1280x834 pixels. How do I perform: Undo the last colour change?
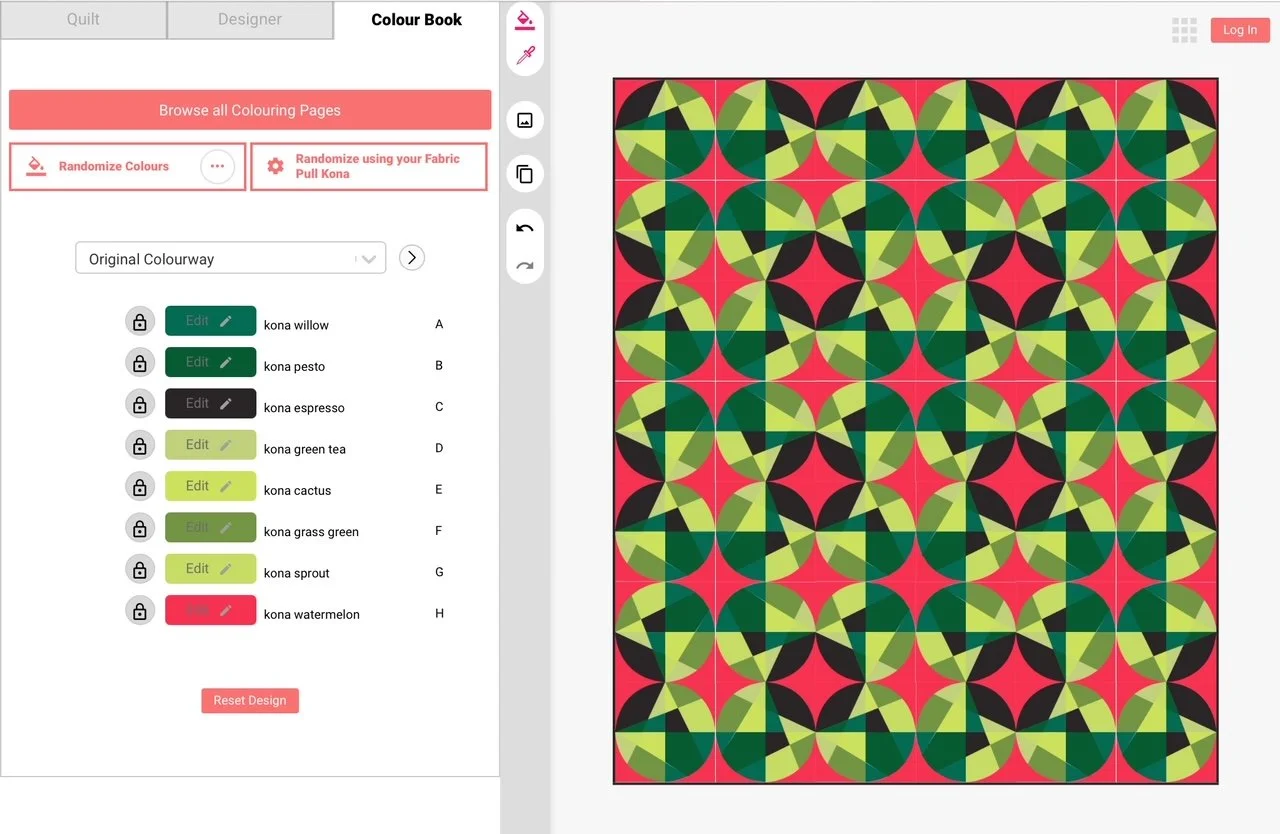pos(525,229)
